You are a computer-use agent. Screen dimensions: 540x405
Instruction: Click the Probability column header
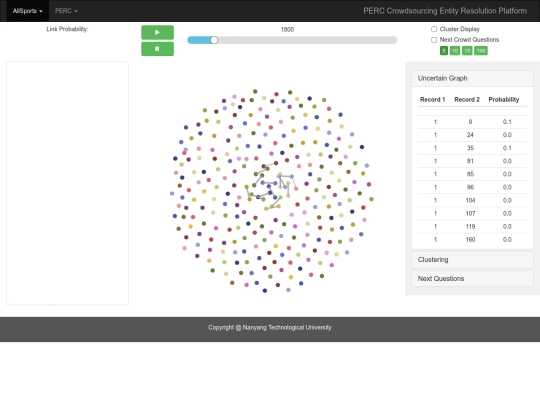tap(503, 100)
